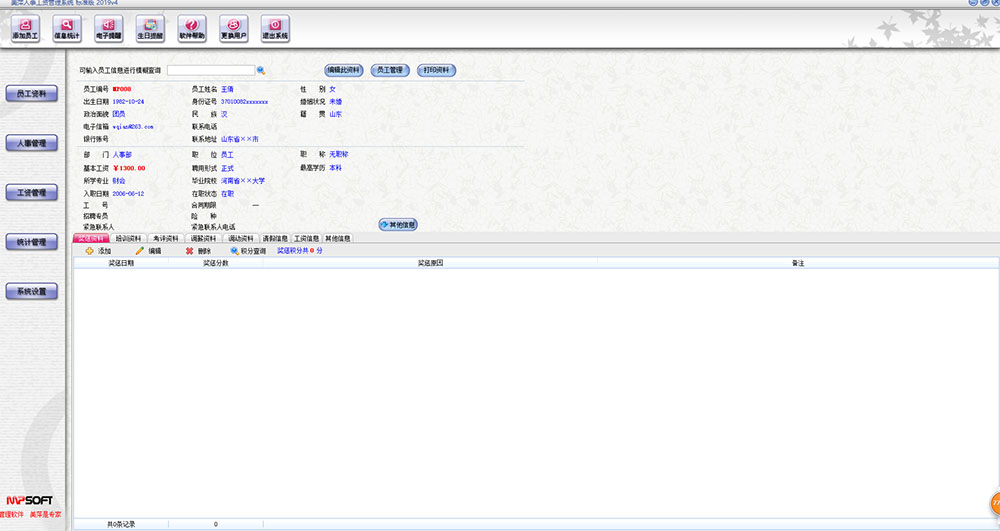Open 软件帮助 (Software Help)

(x=191, y=28)
